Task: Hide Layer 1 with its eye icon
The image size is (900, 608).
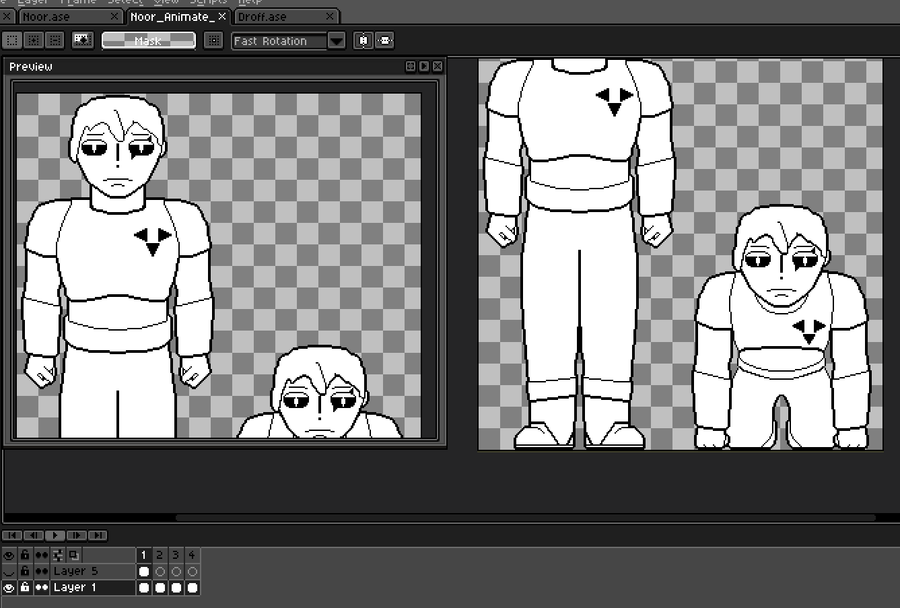Action: pos(9,587)
